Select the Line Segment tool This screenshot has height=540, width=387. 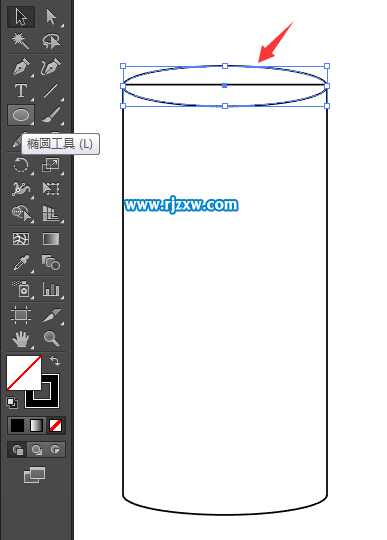pos(51,91)
